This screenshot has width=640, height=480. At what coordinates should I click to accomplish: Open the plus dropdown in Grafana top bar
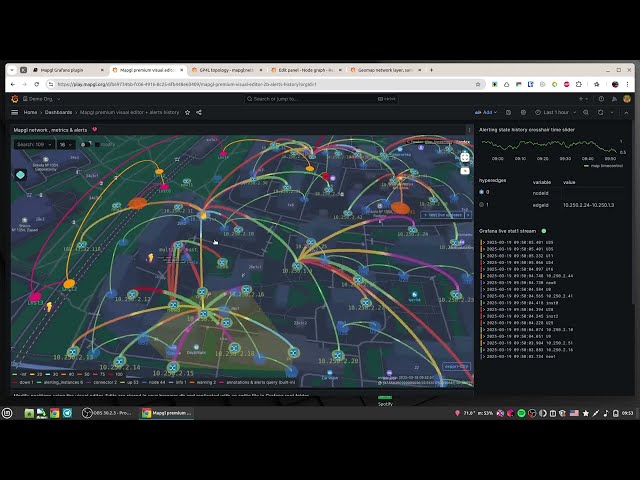pyautogui.click(x=583, y=99)
